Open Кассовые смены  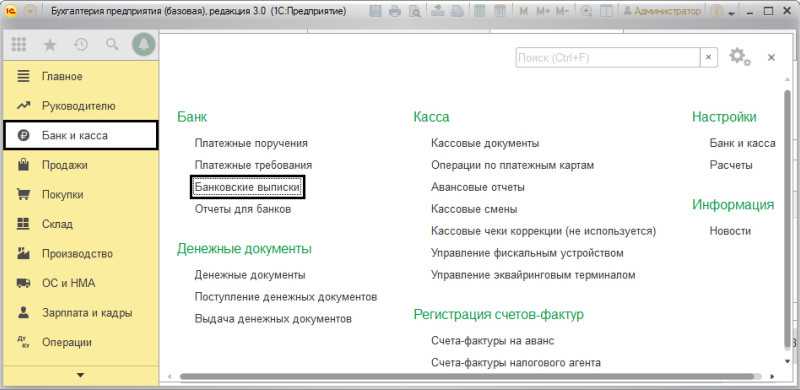click(474, 209)
